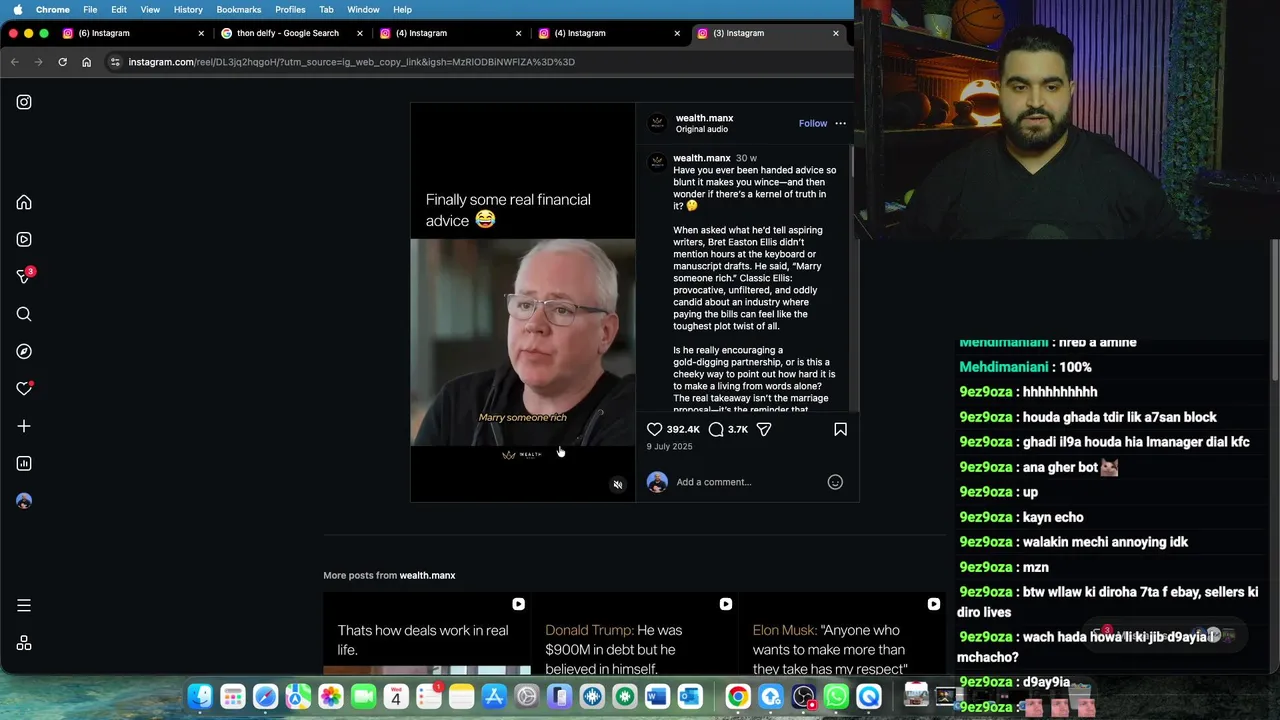Open Dashboard chart icon in sidebar
This screenshot has height=720, width=1280.
24,463
